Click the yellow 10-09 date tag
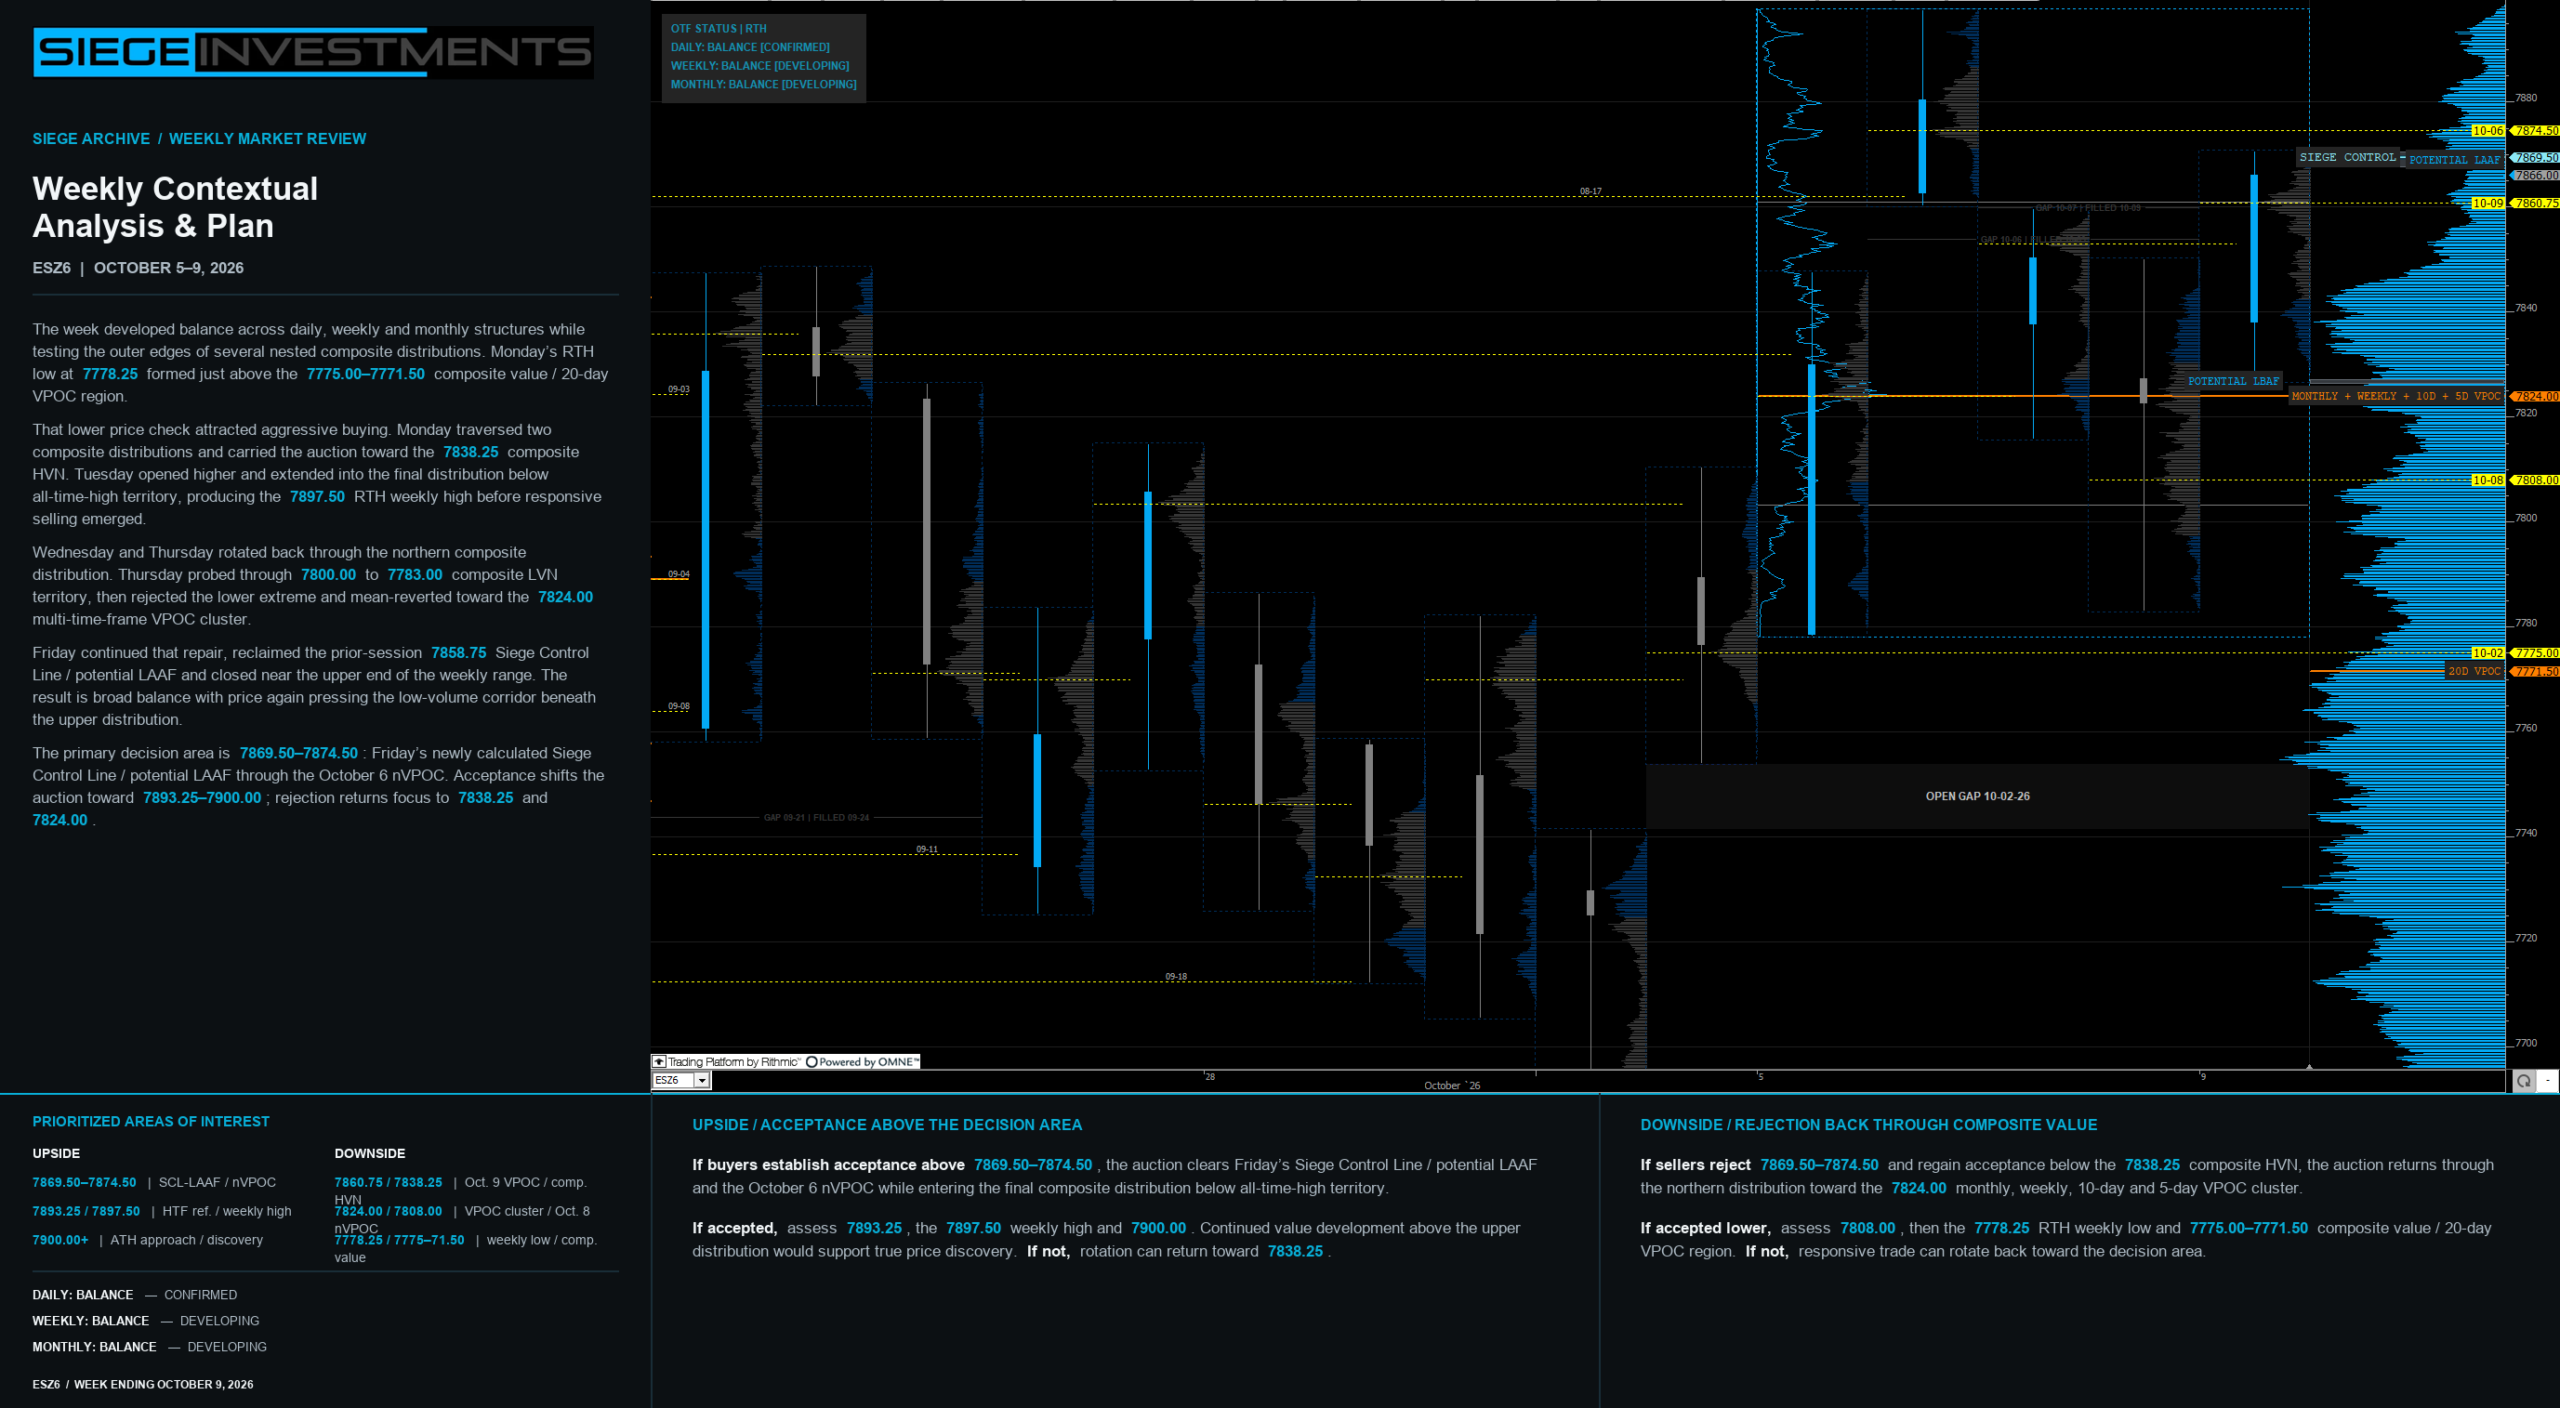This screenshot has width=2560, height=1408. (2488, 203)
